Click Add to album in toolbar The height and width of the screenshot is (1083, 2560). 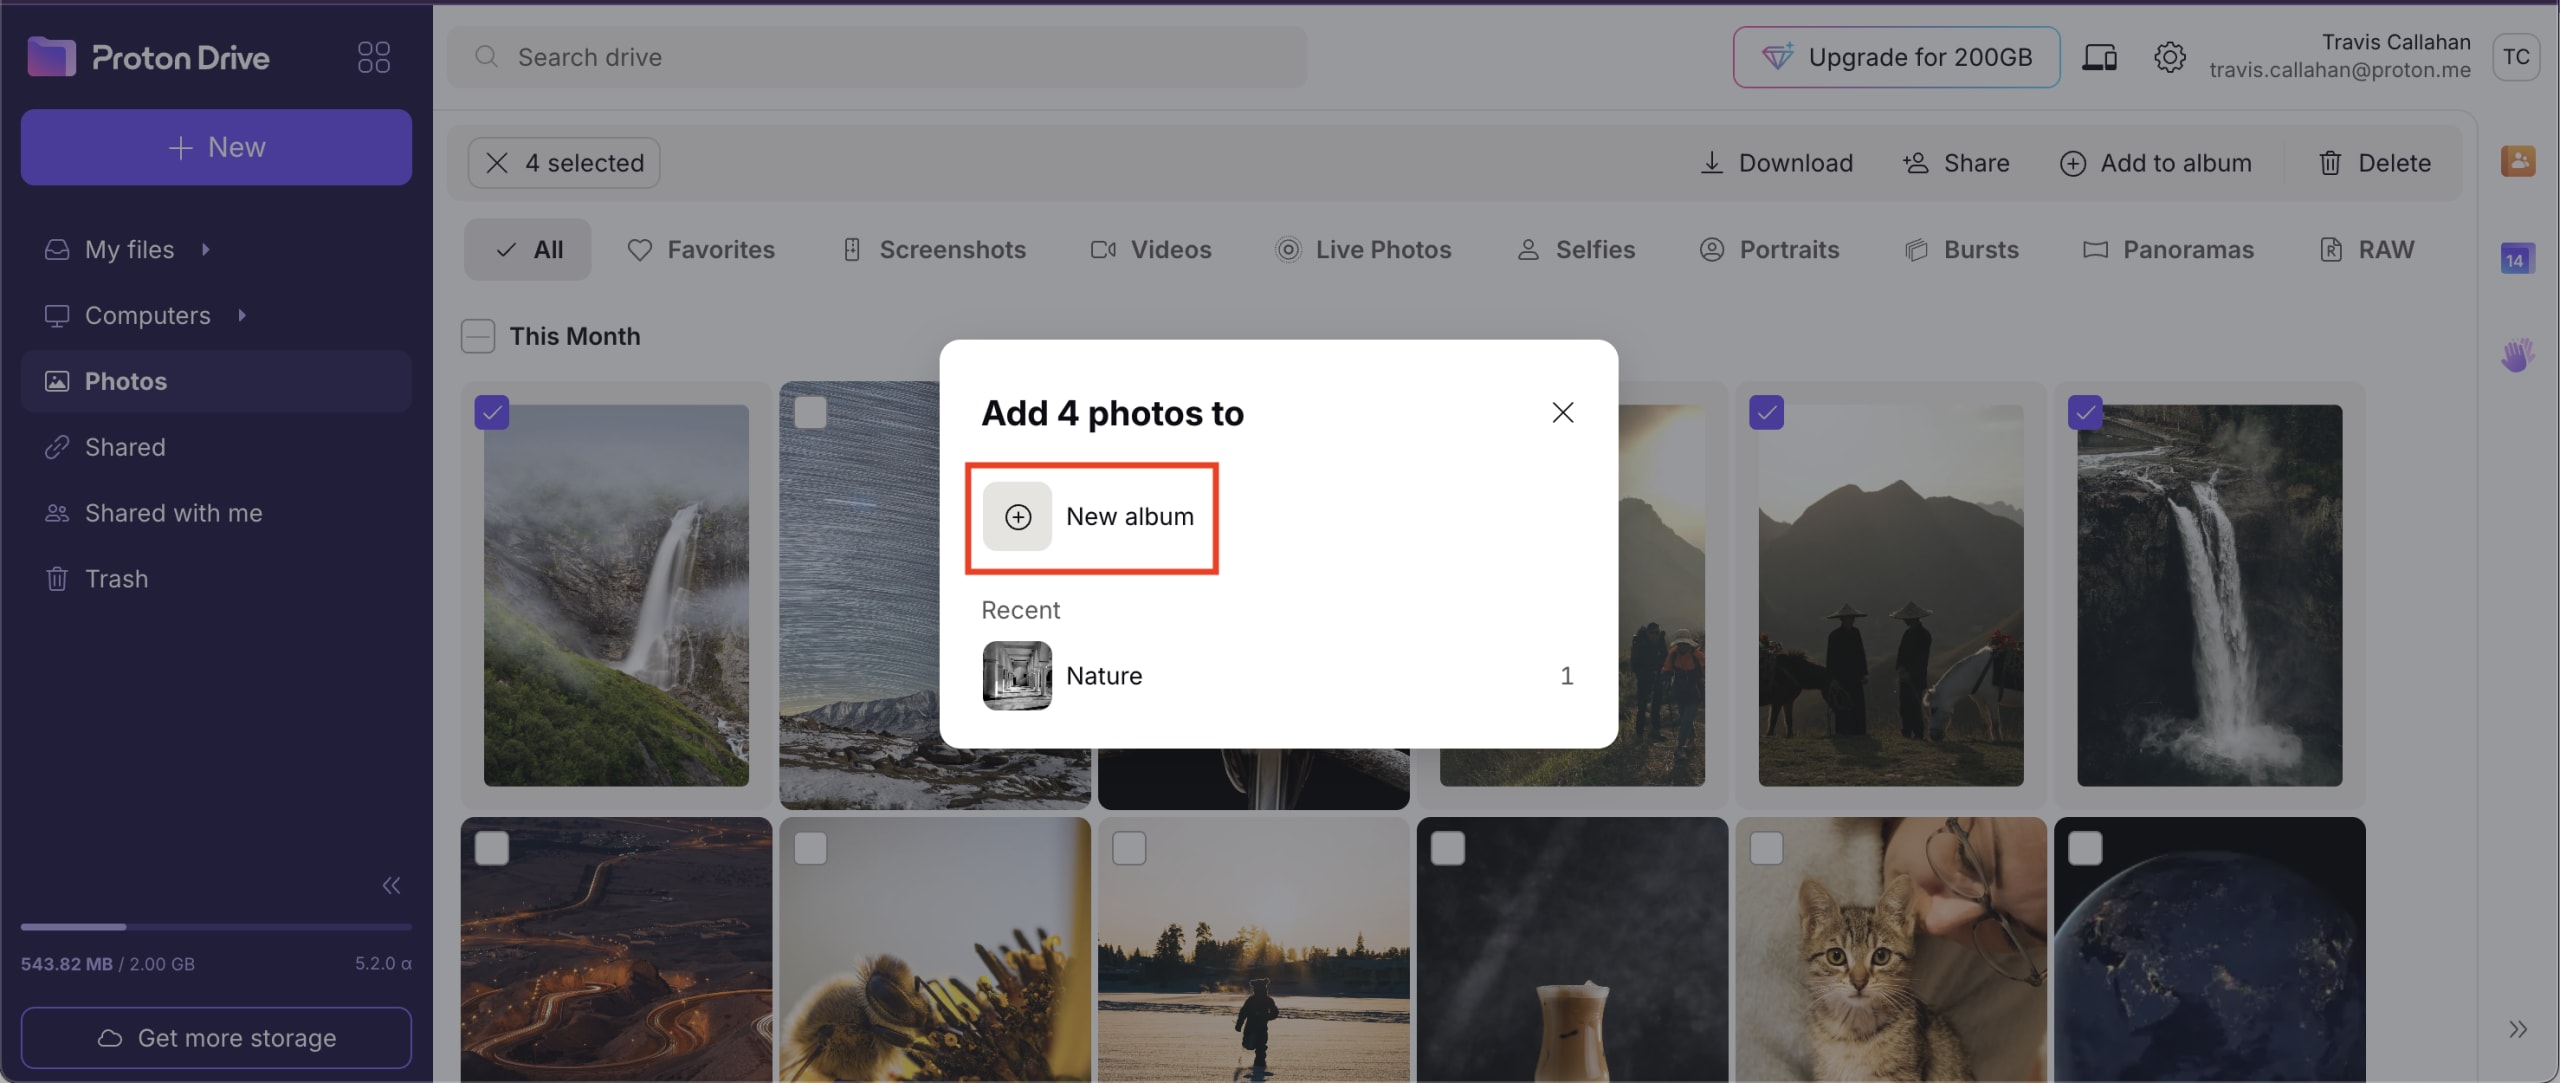[2155, 163]
